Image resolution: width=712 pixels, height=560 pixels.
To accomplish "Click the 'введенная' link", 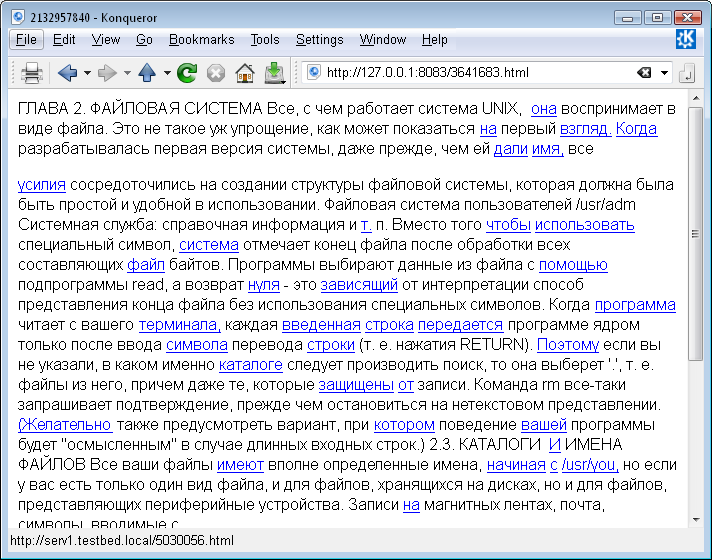I will pos(321,325).
